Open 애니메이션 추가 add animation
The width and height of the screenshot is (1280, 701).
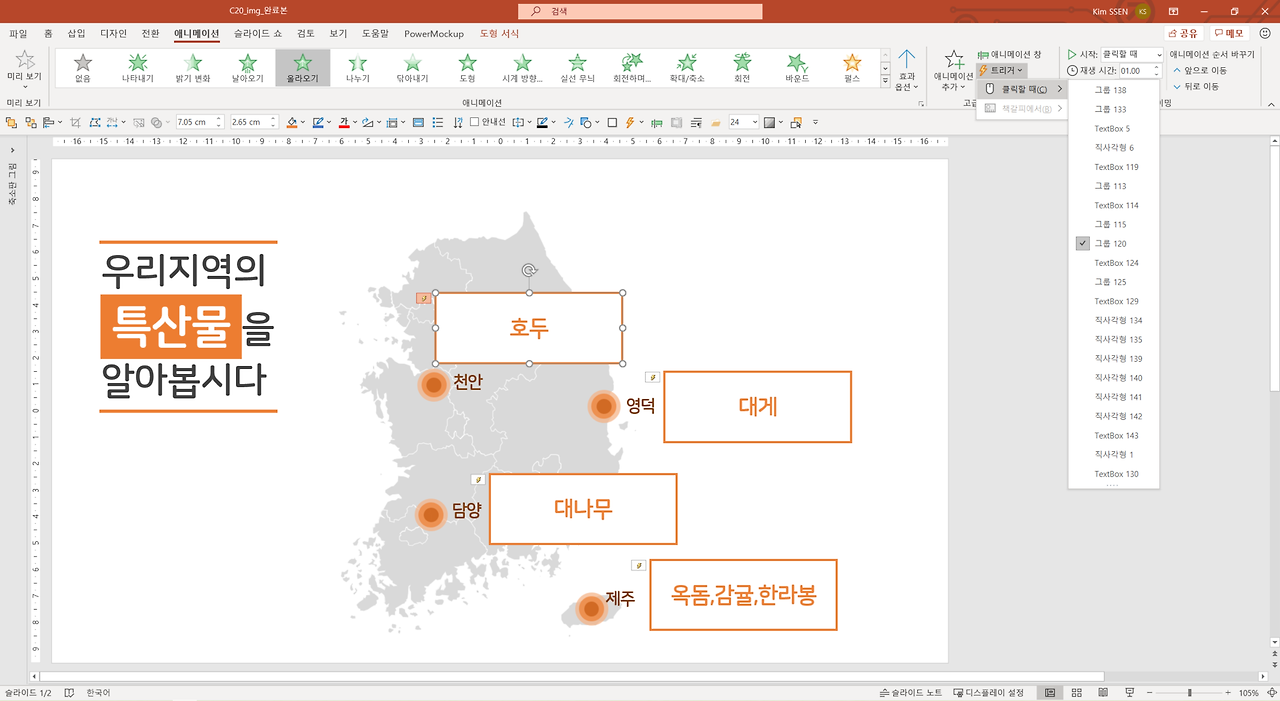(x=954, y=72)
